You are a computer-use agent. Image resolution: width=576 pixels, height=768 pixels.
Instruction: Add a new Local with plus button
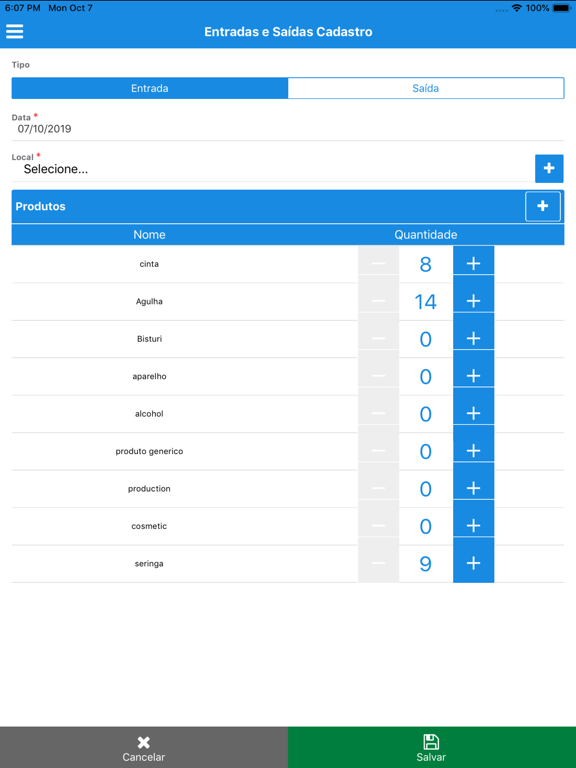click(x=549, y=168)
